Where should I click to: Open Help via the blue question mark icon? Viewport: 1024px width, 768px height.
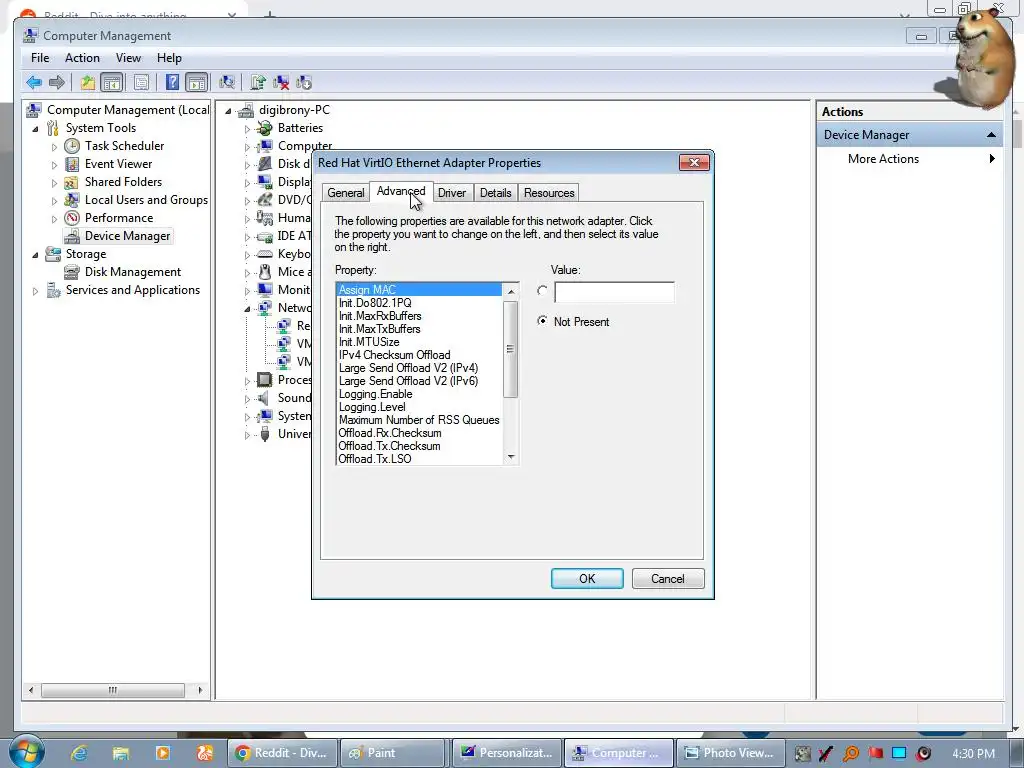pyautogui.click(x=172, y=82)
